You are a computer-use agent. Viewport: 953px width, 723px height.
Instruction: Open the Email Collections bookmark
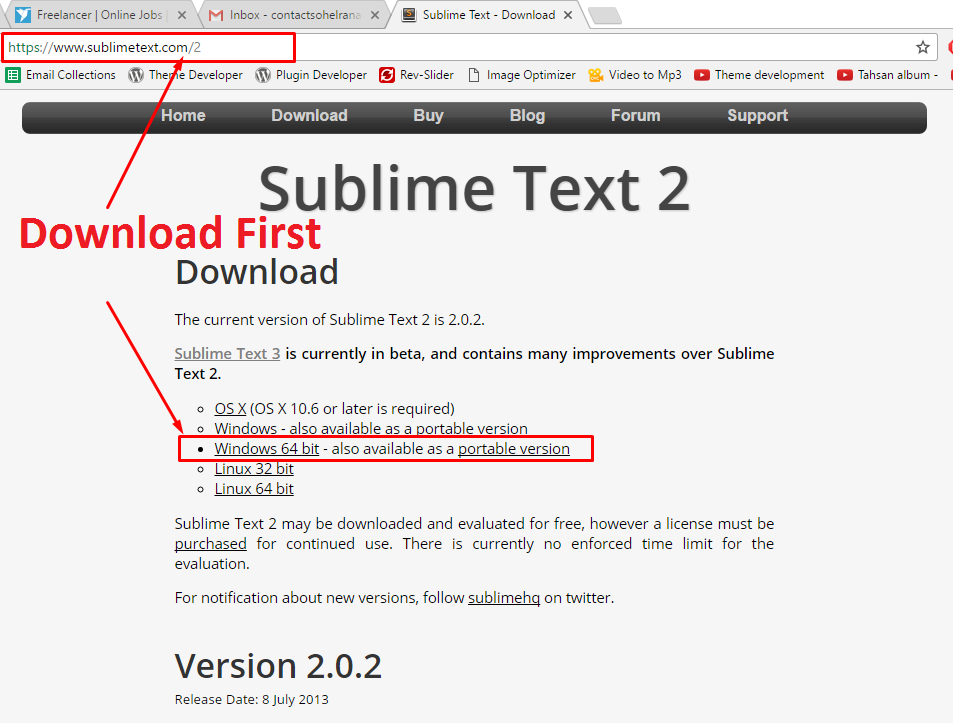coord(61,75)
